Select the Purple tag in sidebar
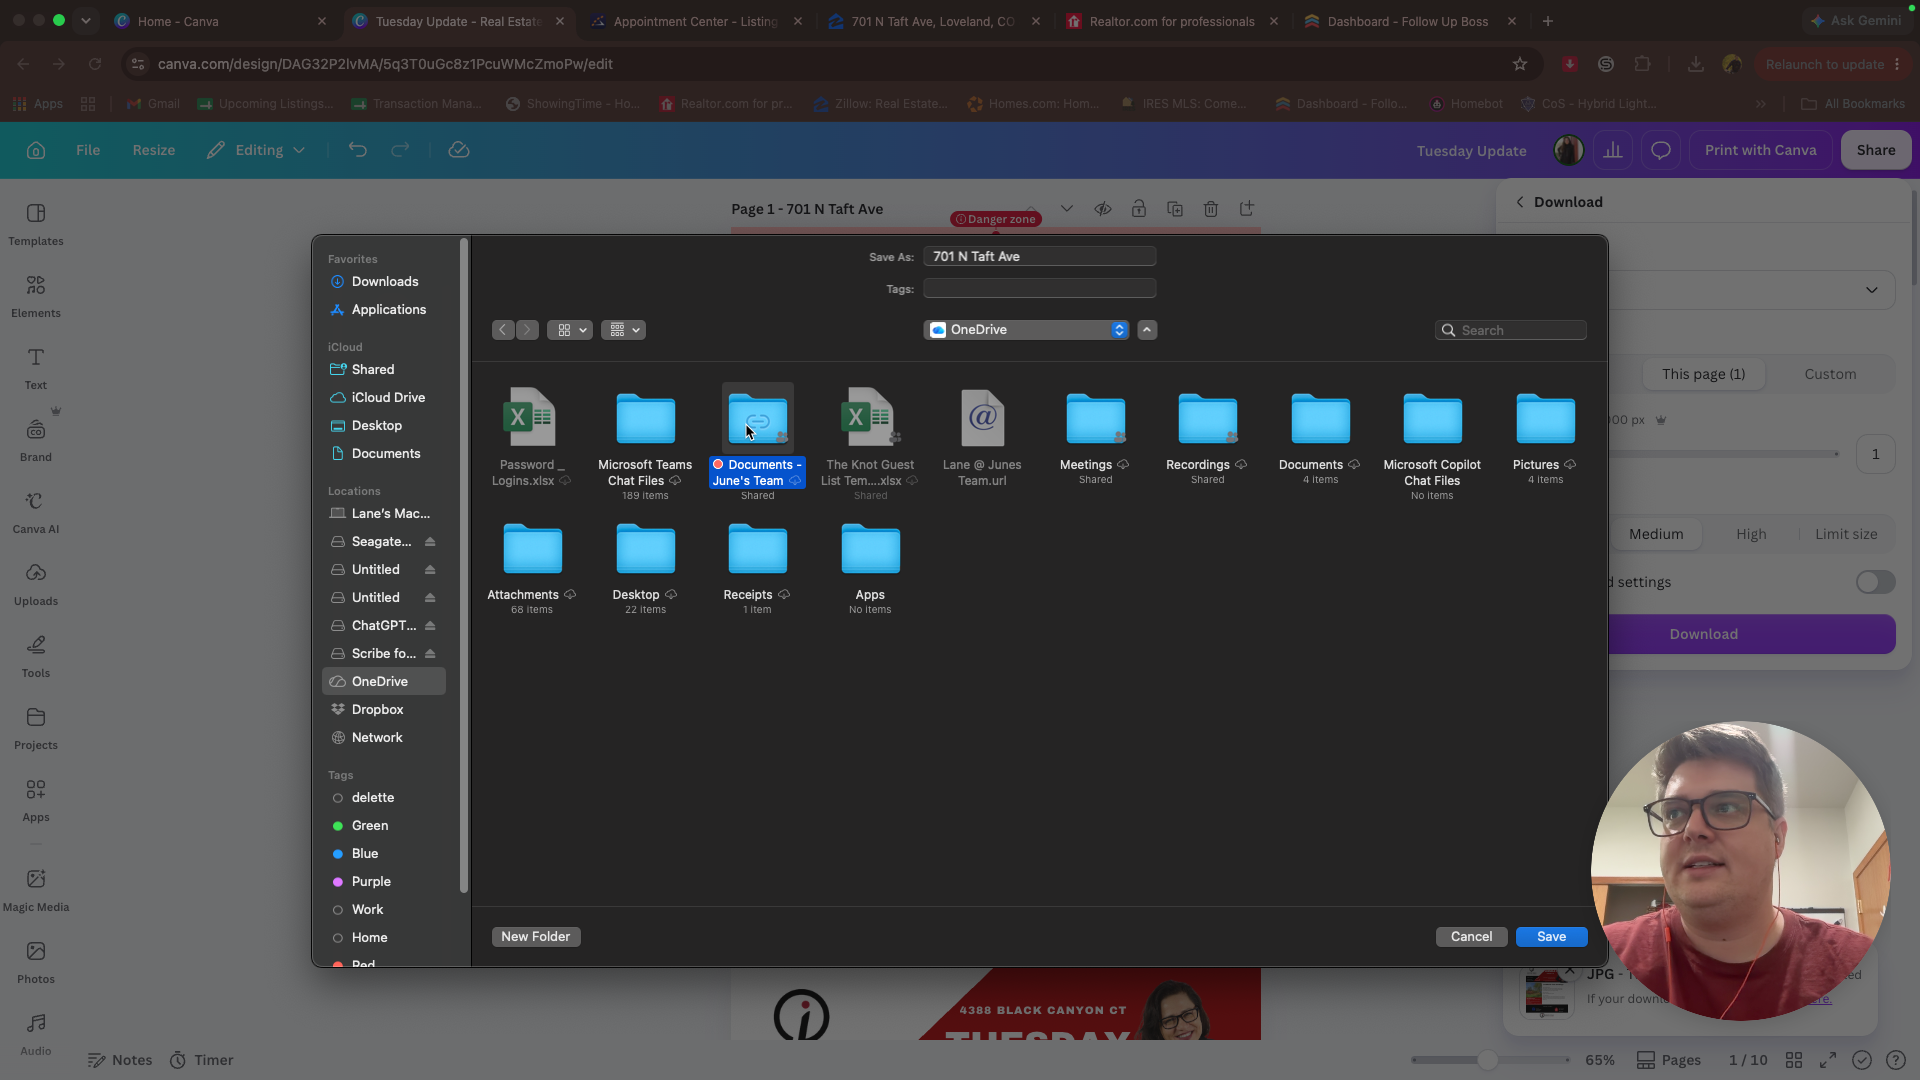The height and width of the screenshot is (1080, 1920). tap(371, 882)
